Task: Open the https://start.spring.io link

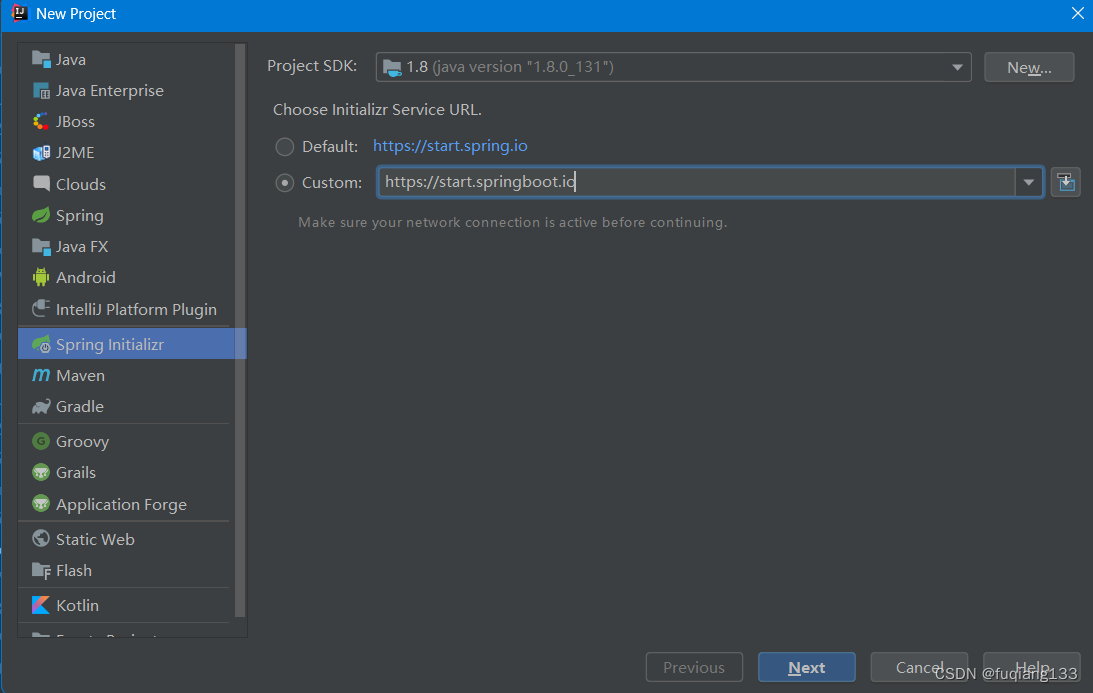Action: 450,146
